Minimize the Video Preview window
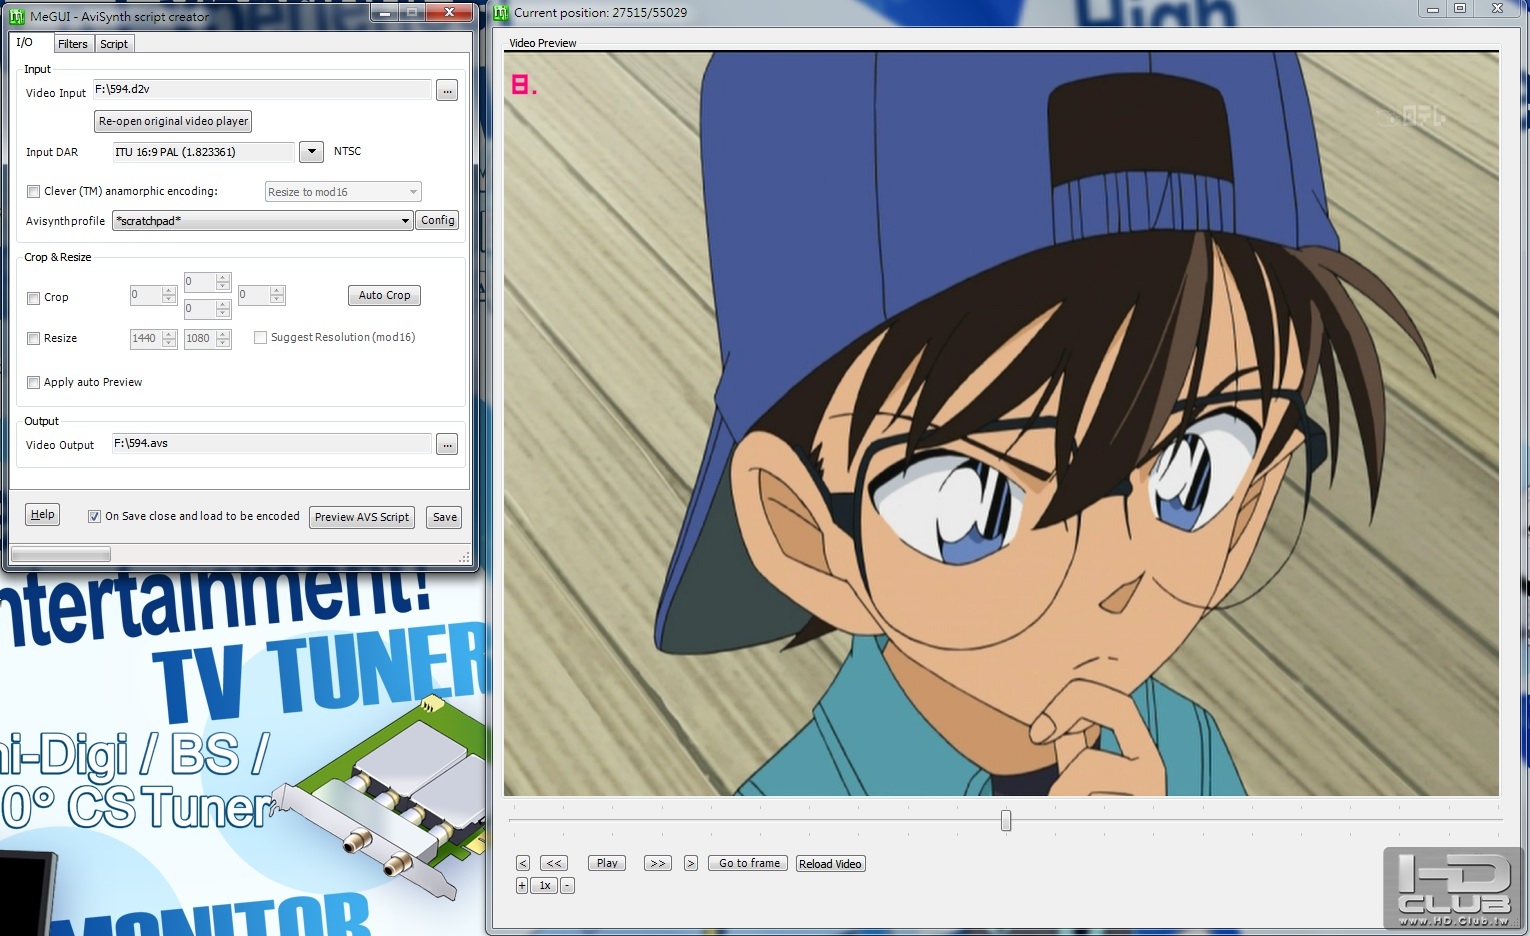This screenshot has height=936, width=1530. pos(1433,8)
